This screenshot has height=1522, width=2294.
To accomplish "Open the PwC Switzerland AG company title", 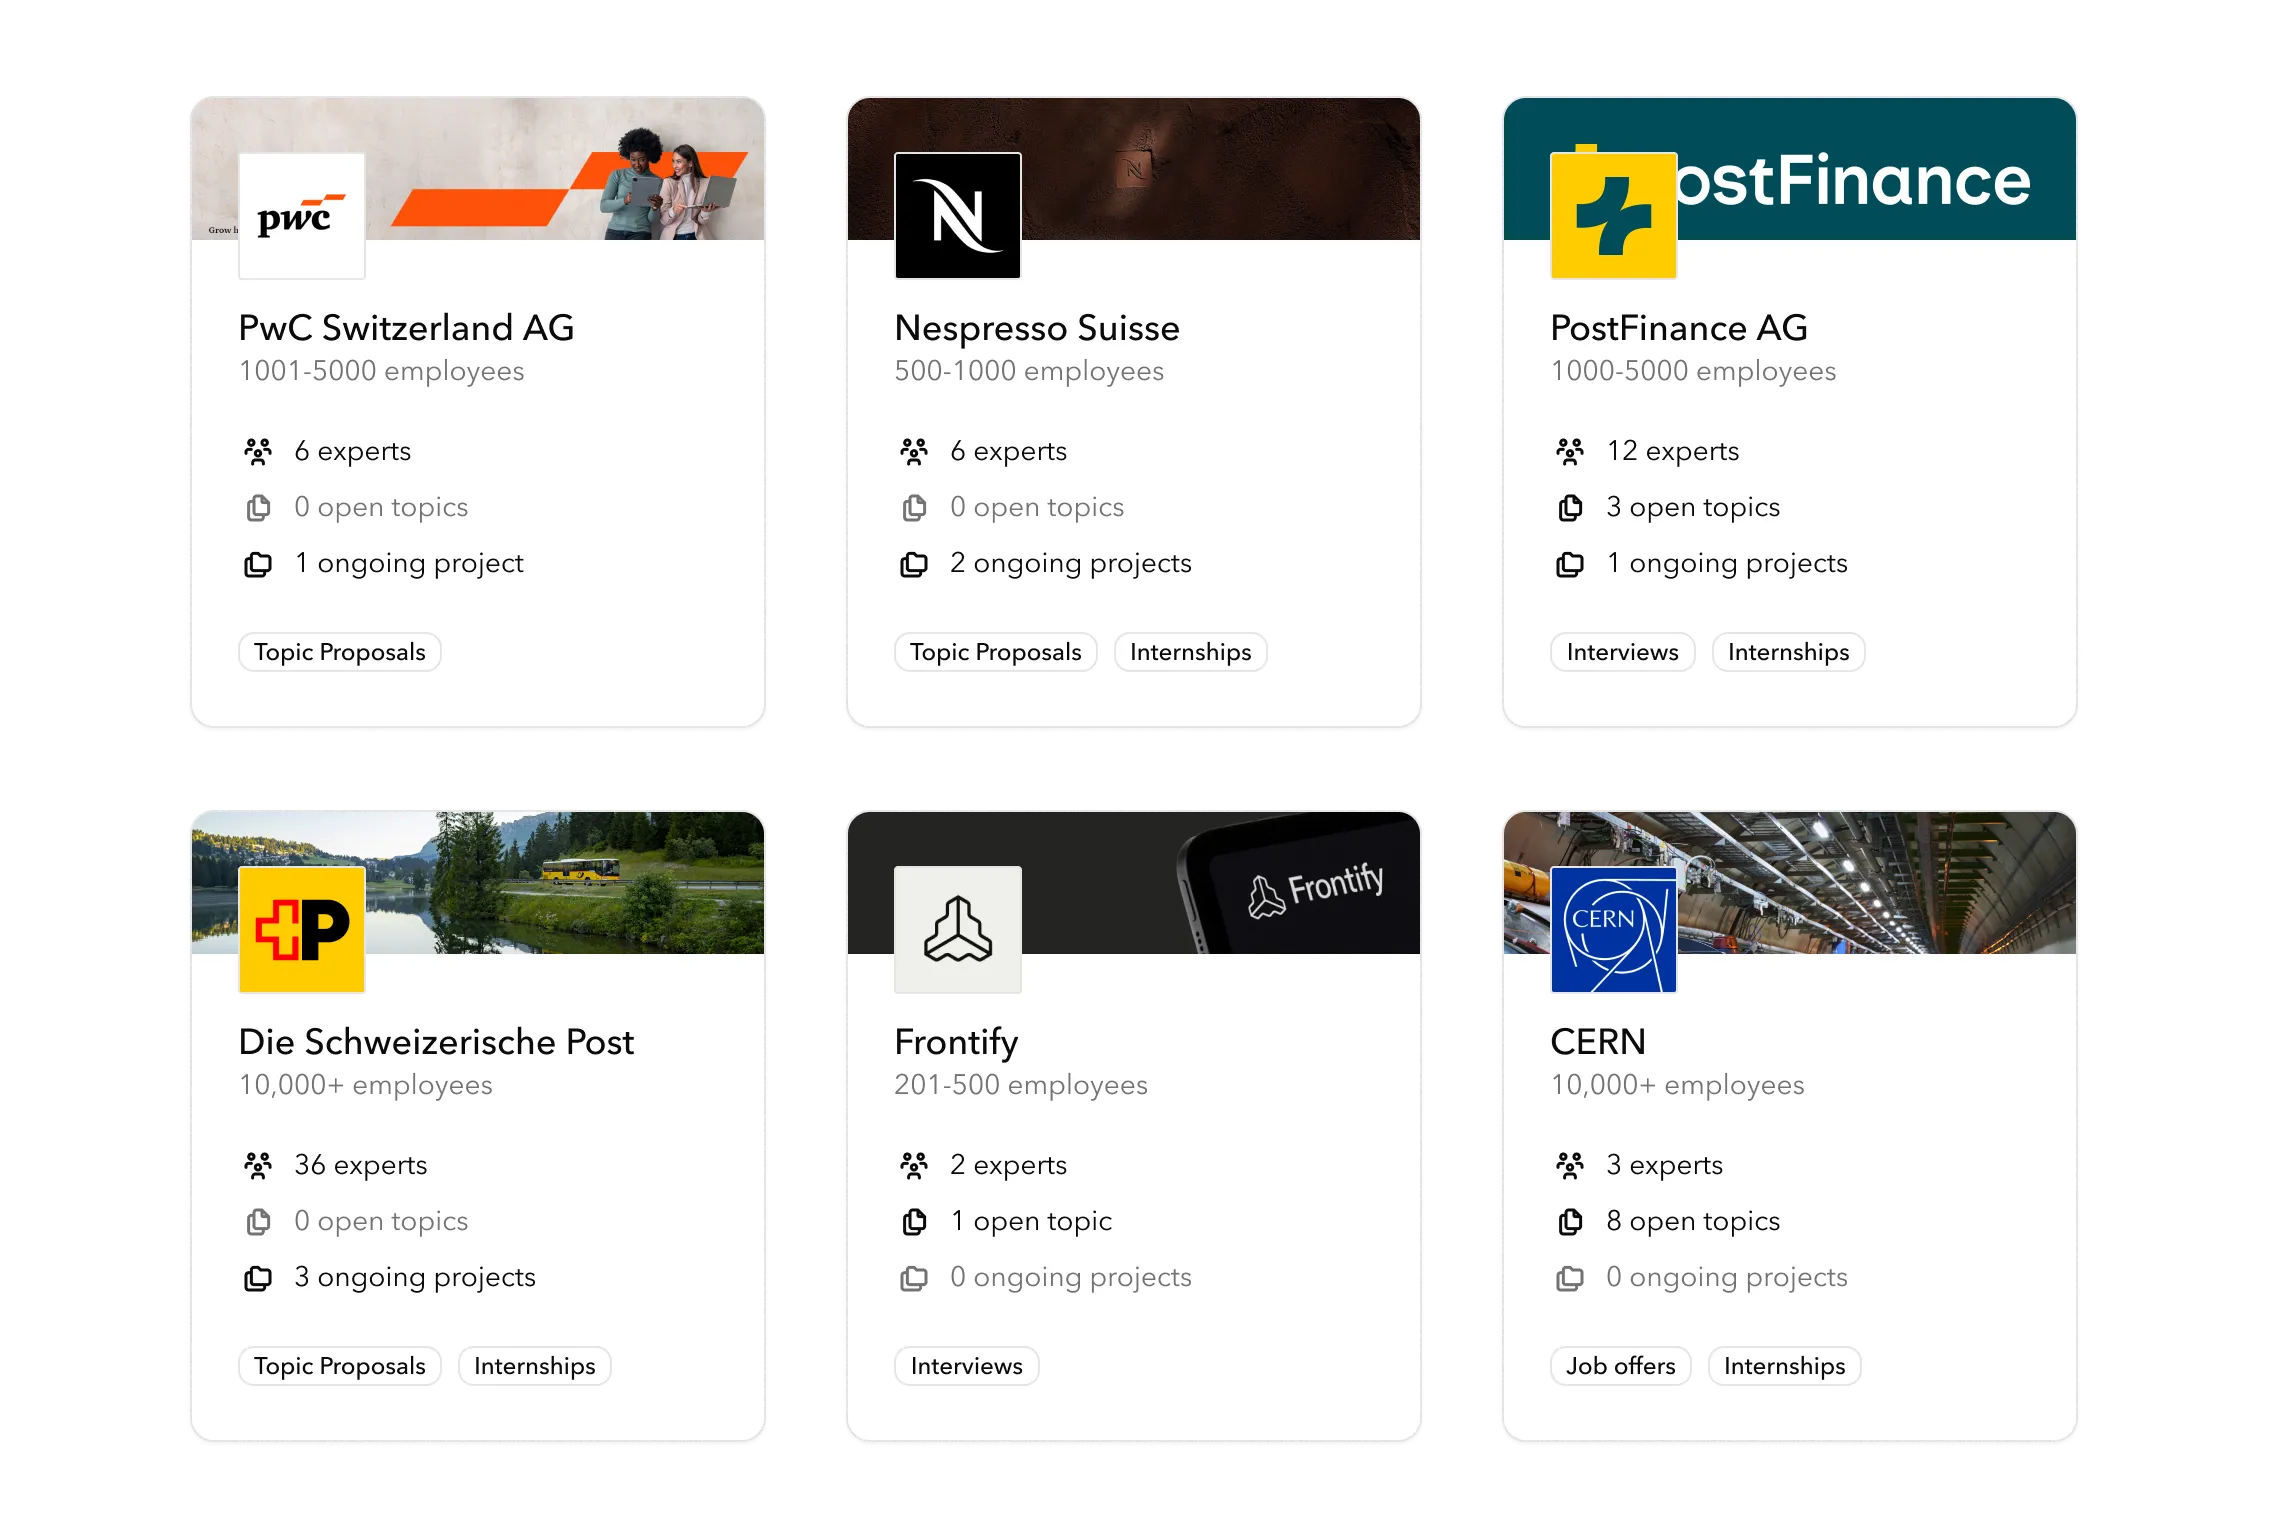I will 406,328.
